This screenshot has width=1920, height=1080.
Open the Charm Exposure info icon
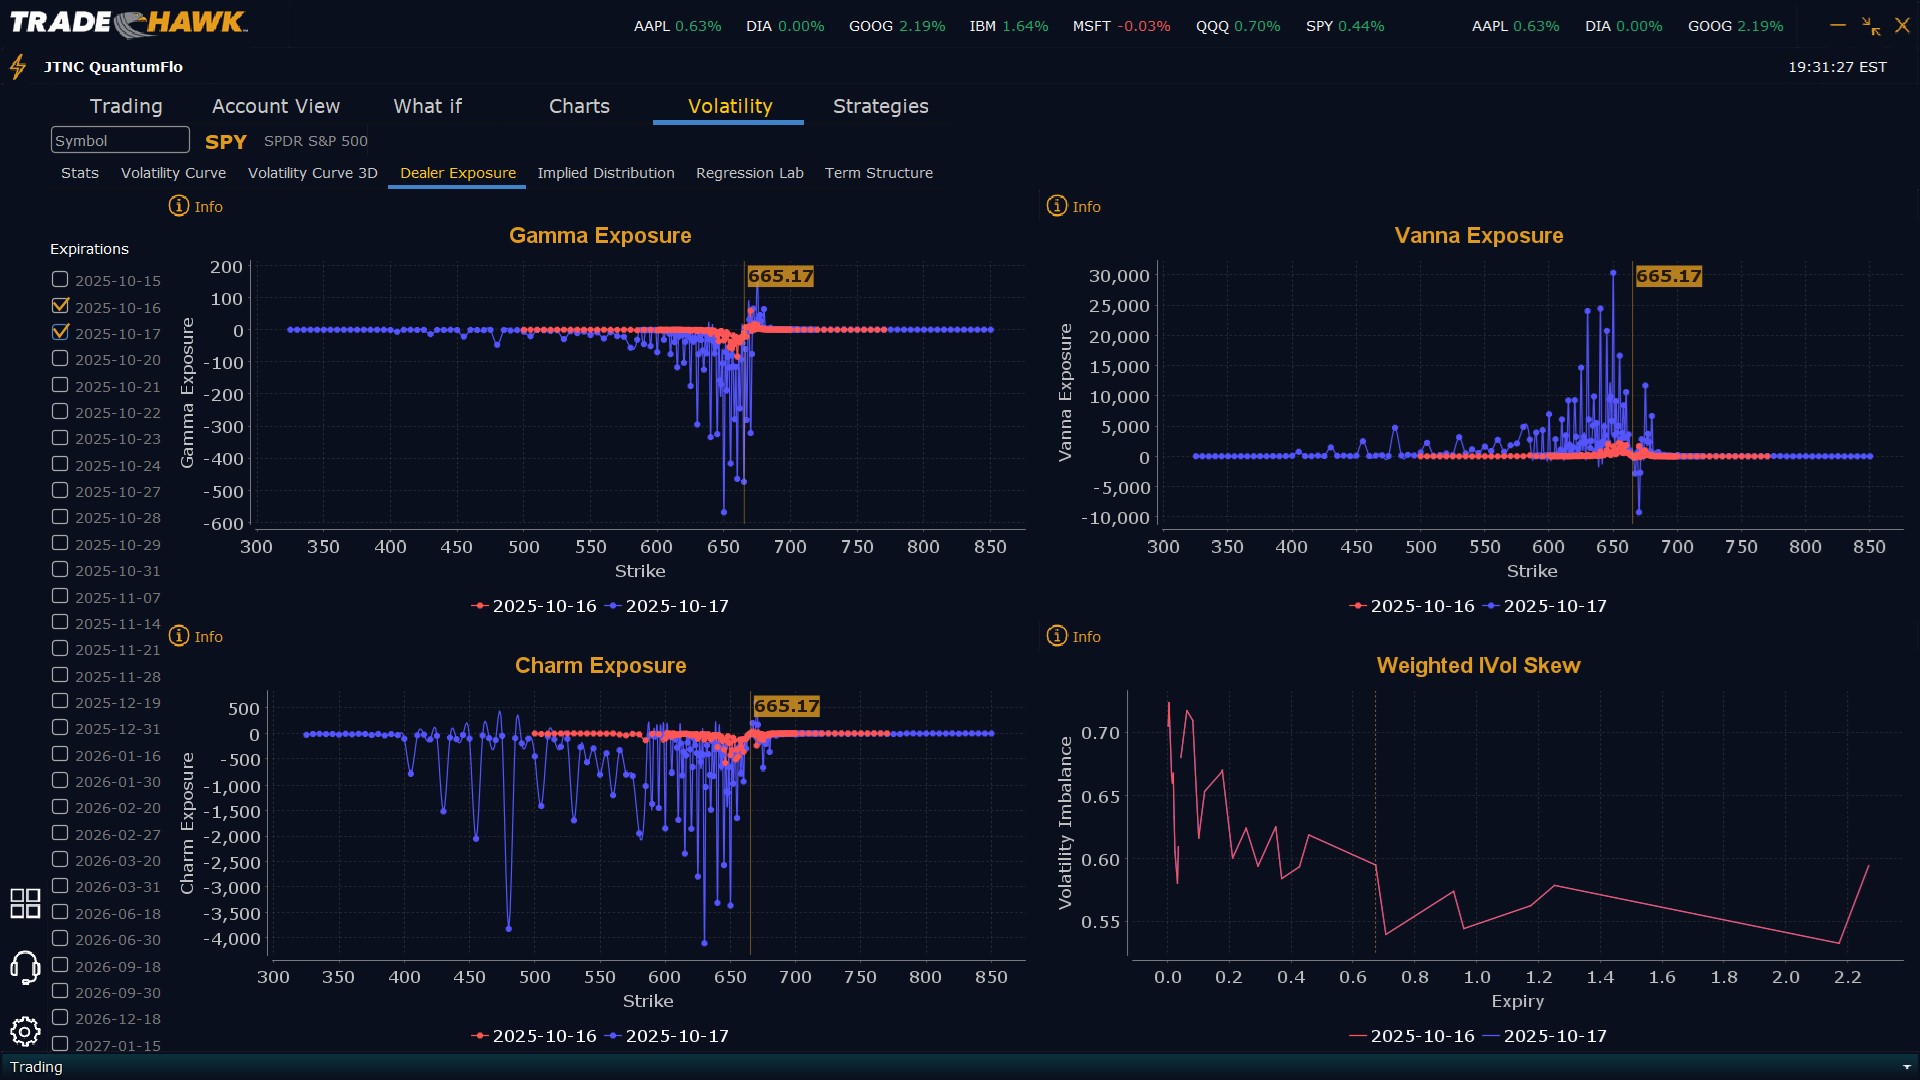[179, 636]
